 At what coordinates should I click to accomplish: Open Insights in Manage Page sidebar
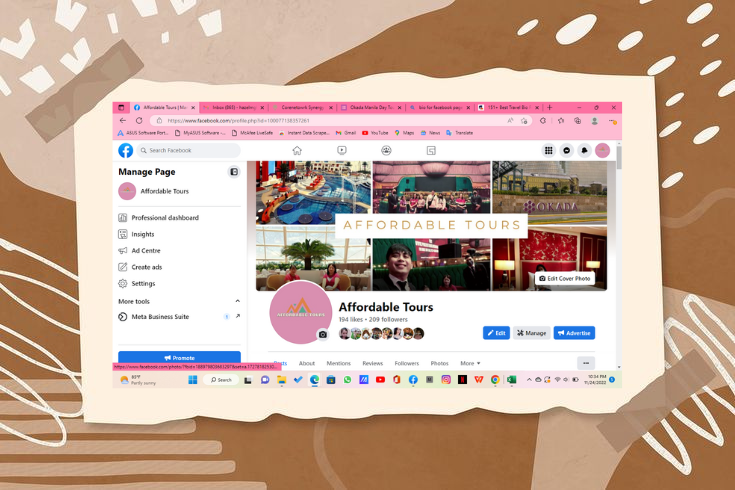180,234
